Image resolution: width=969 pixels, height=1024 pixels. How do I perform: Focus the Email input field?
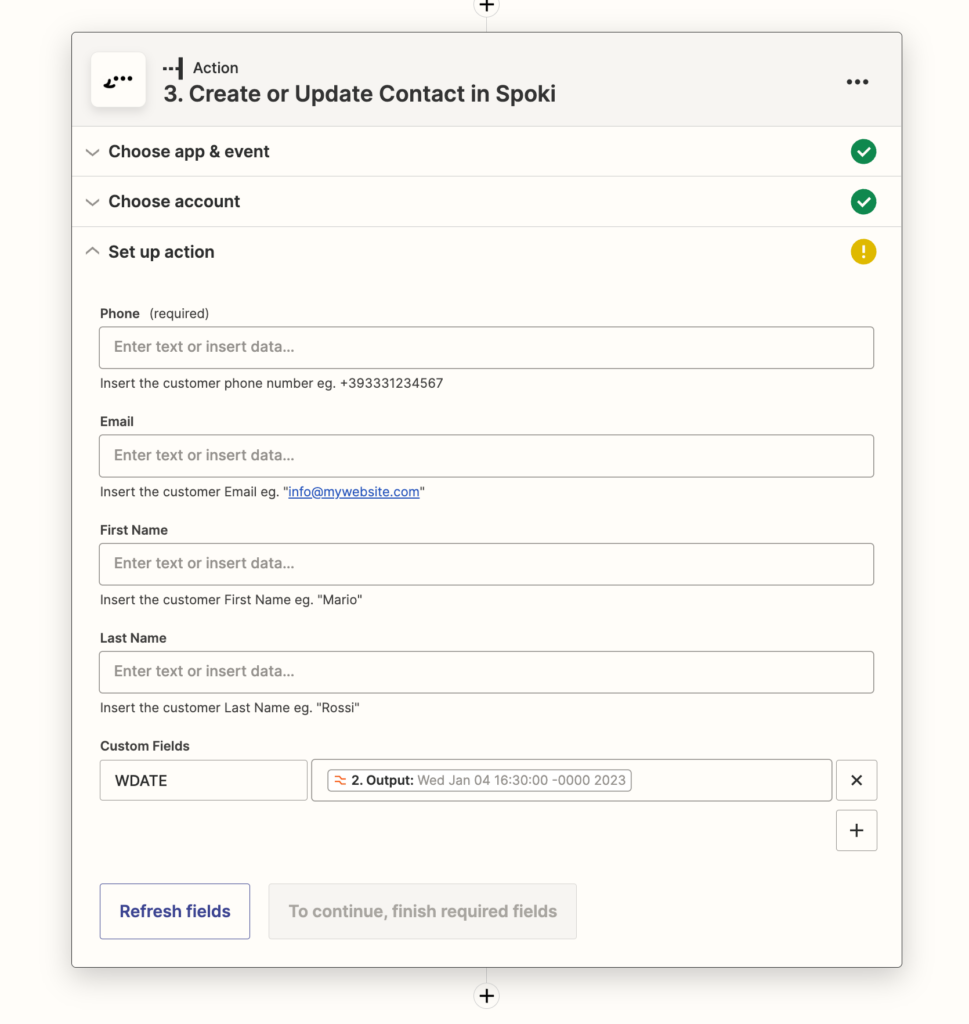[x=486, y=455]
